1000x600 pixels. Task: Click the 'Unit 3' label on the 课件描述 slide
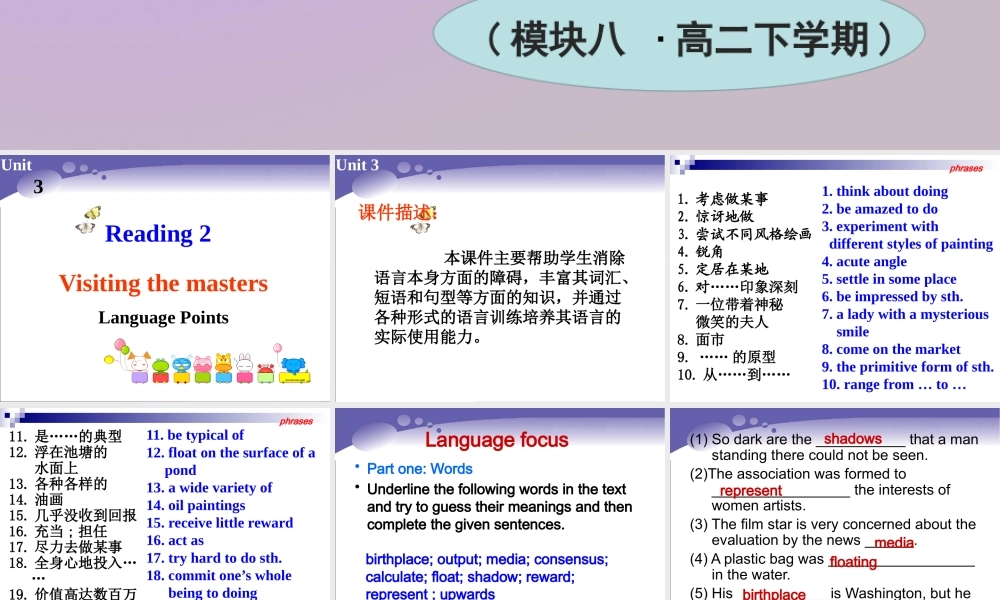coord(357,165)
